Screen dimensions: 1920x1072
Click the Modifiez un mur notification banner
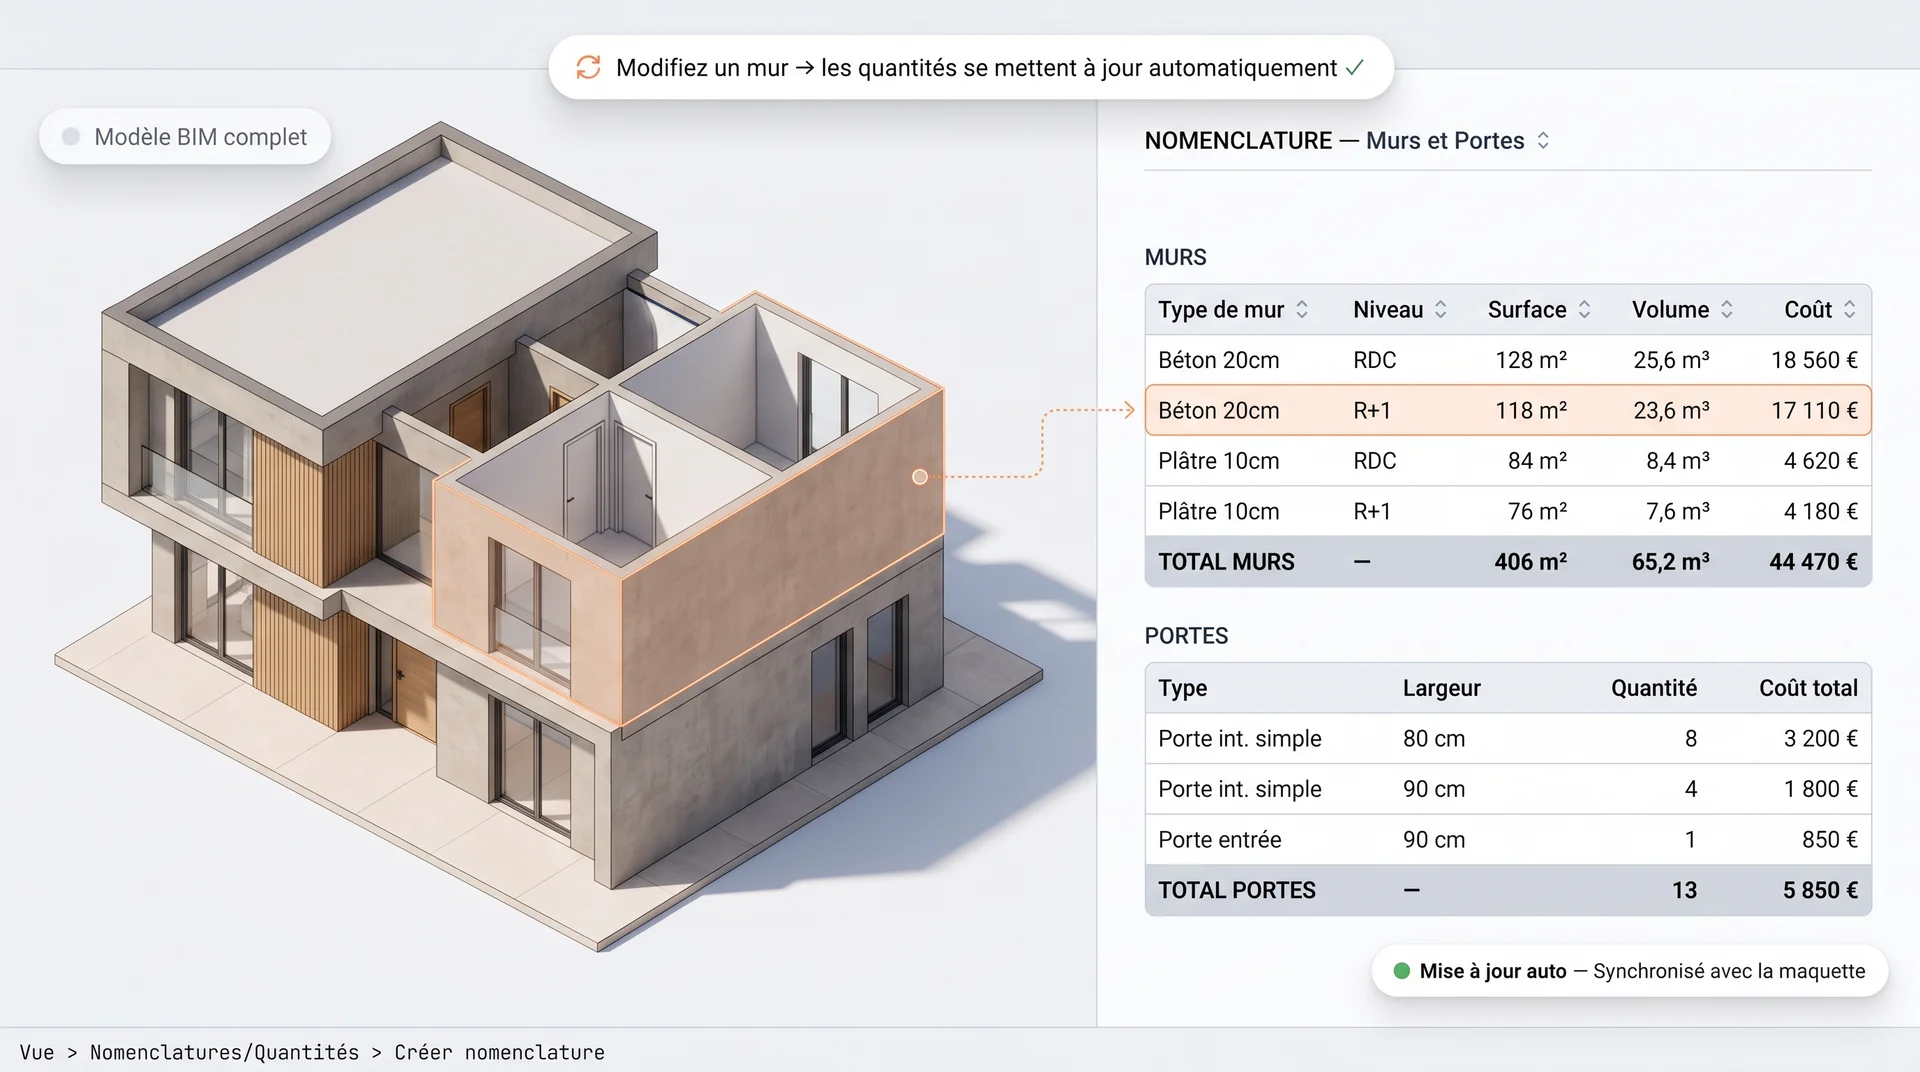point(971,68)
